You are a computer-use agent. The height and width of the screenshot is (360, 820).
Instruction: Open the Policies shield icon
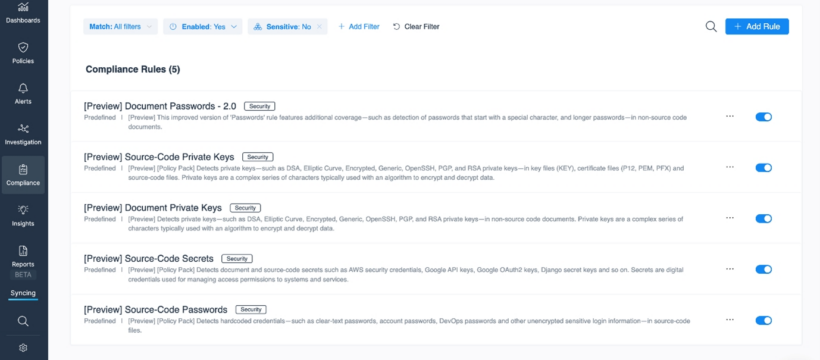coord(23,48)
